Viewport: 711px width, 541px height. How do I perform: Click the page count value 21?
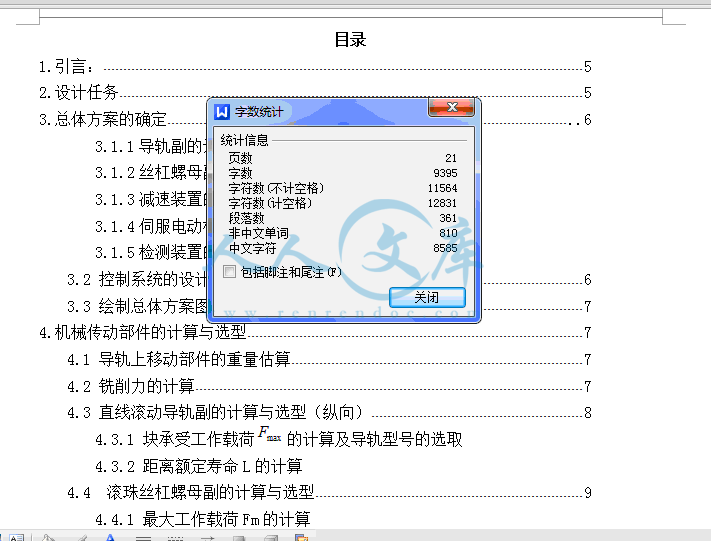(x=451, y=158)
